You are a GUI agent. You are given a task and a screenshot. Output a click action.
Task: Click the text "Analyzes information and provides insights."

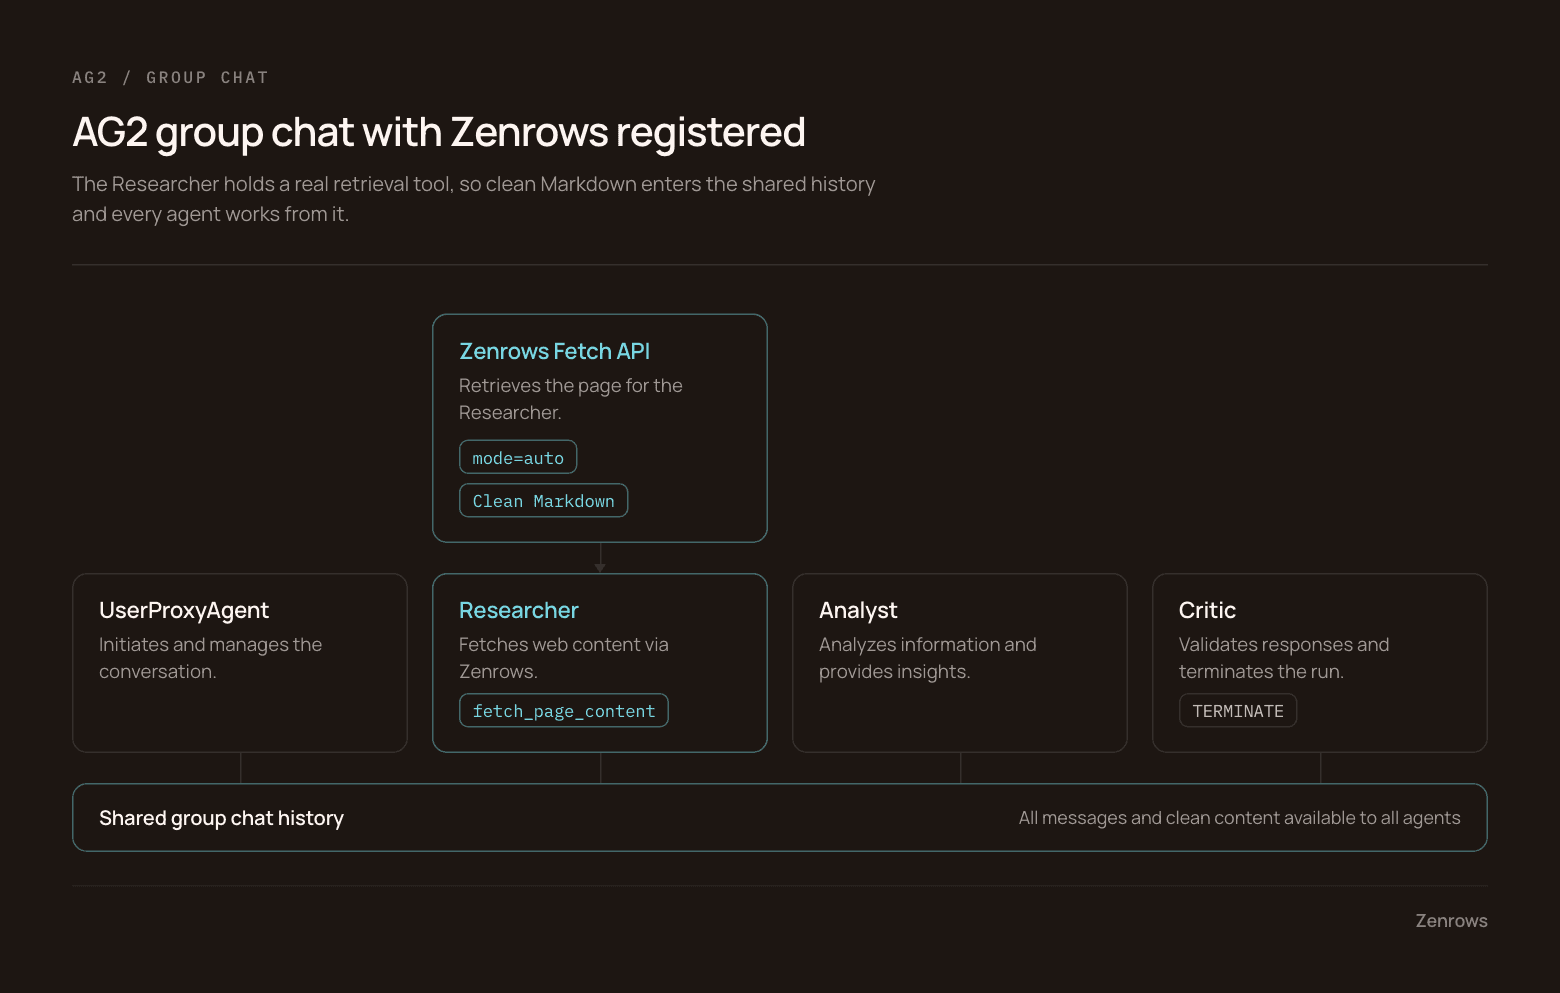(928, 658)
